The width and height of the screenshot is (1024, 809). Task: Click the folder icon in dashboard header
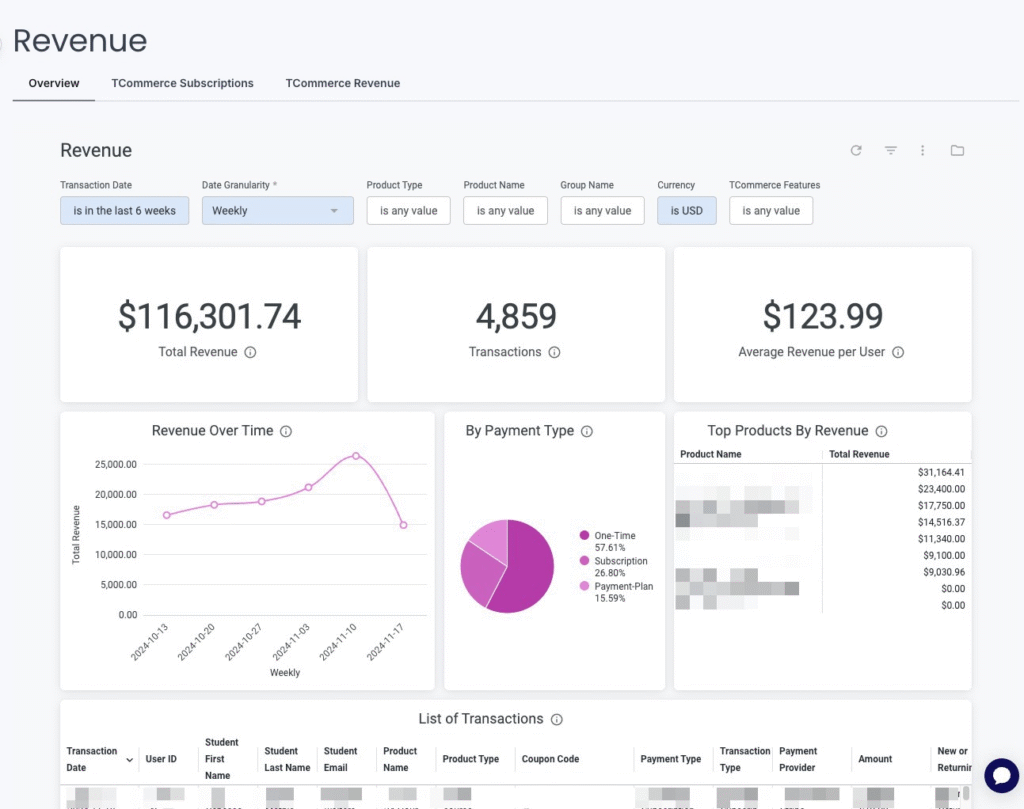(957, 151)
